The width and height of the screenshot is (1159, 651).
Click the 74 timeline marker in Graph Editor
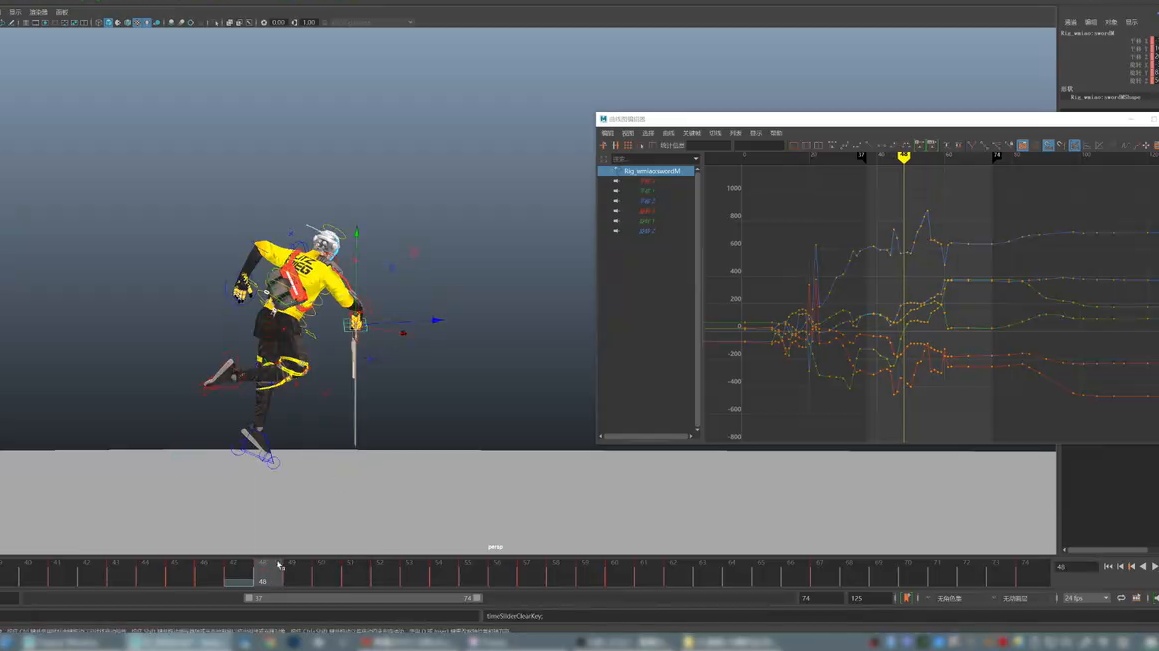996,156
